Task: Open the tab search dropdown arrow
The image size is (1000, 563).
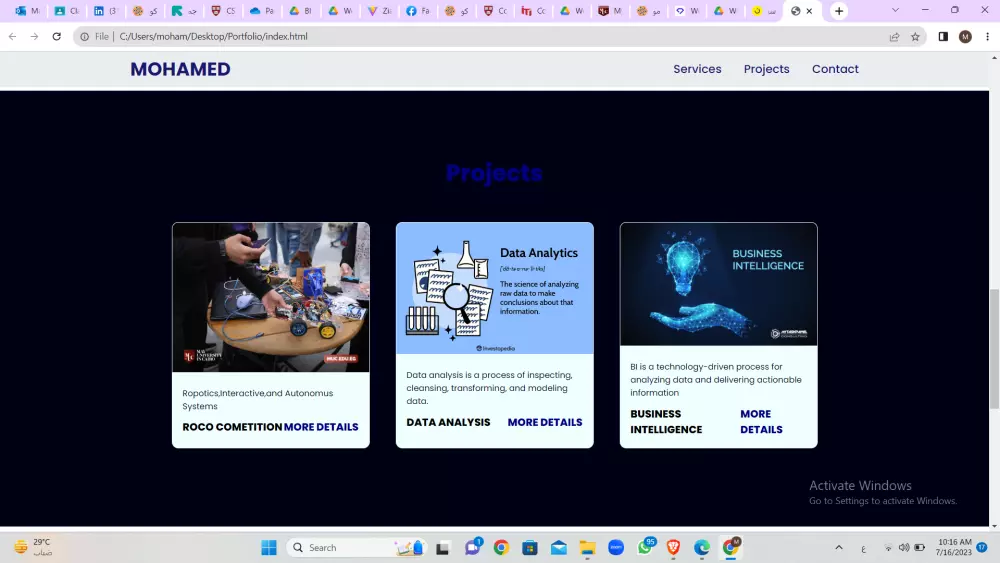Action: click(x=895, y=10)
